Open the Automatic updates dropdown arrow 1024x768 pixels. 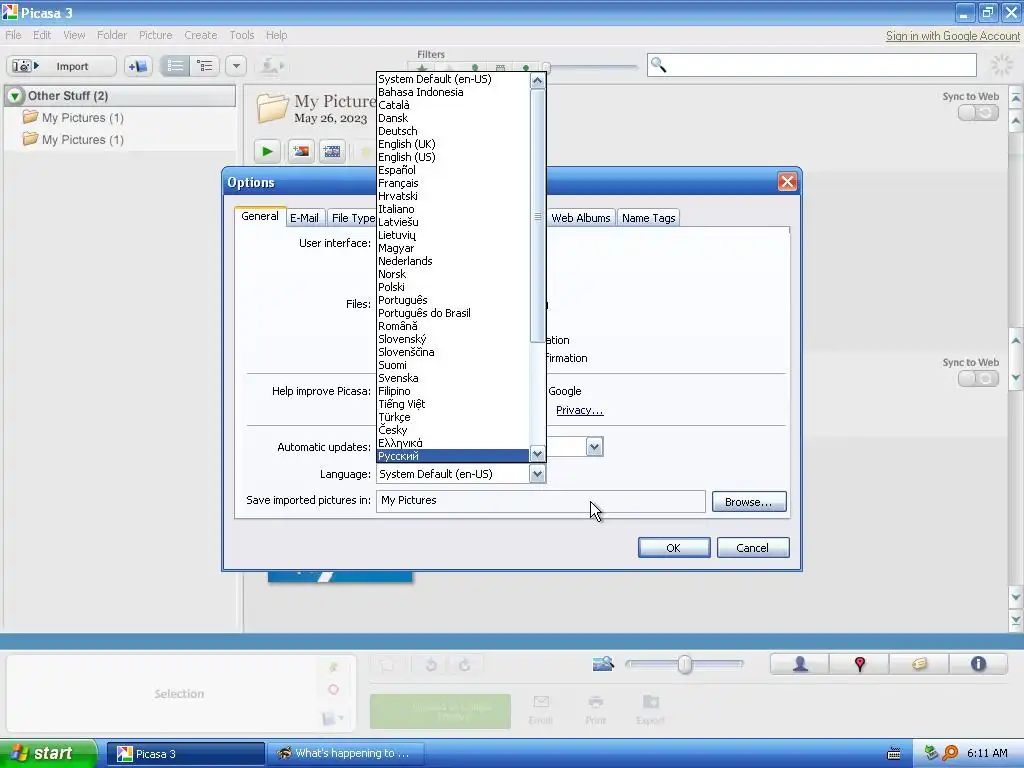(x=594, y=447)
